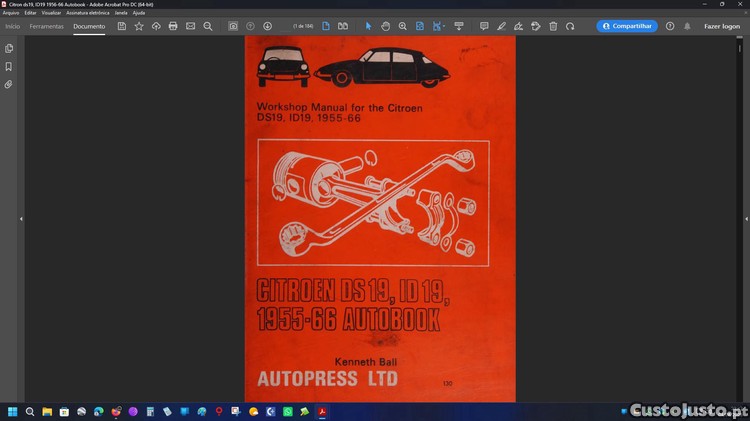Open the Windows Start menu
This screenshot has width=750, height=421.
13,411
